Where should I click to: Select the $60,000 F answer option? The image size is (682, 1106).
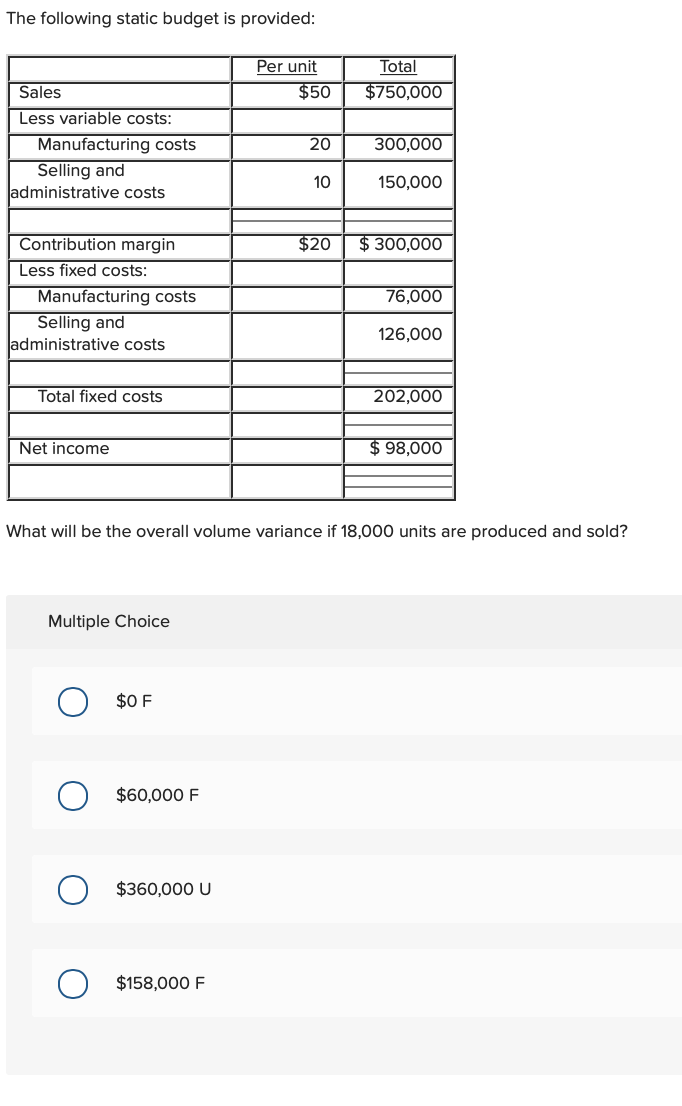pyautogui.click(x=72, y=796)
